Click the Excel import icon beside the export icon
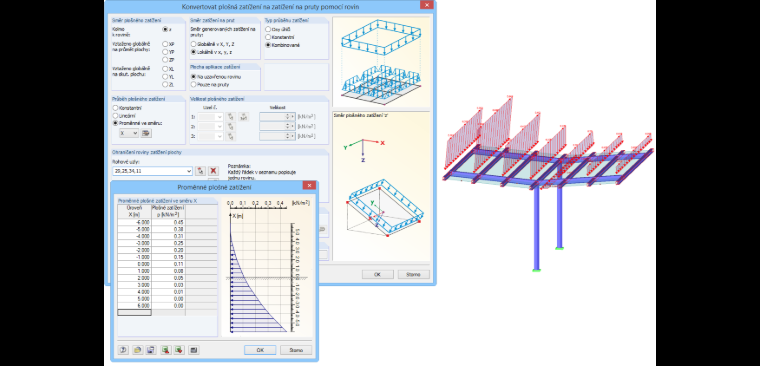Image resolution: width=760 pixels, height=366 pixels. 179,350
